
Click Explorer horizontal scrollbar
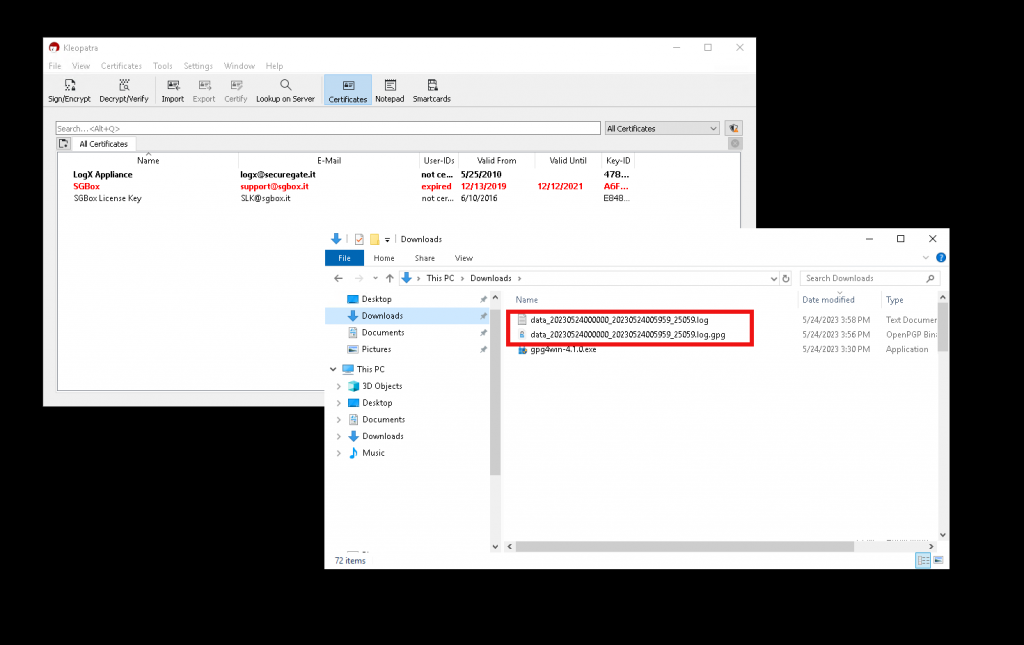coord(684,547)
